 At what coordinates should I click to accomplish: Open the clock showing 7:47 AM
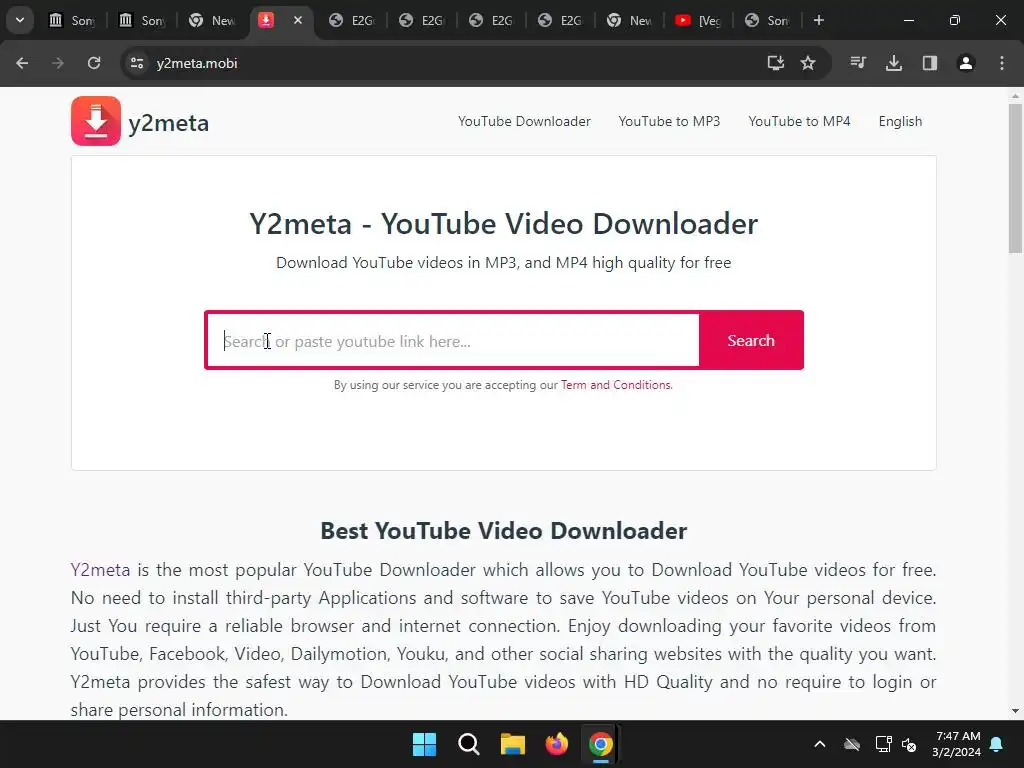point(957,744)
